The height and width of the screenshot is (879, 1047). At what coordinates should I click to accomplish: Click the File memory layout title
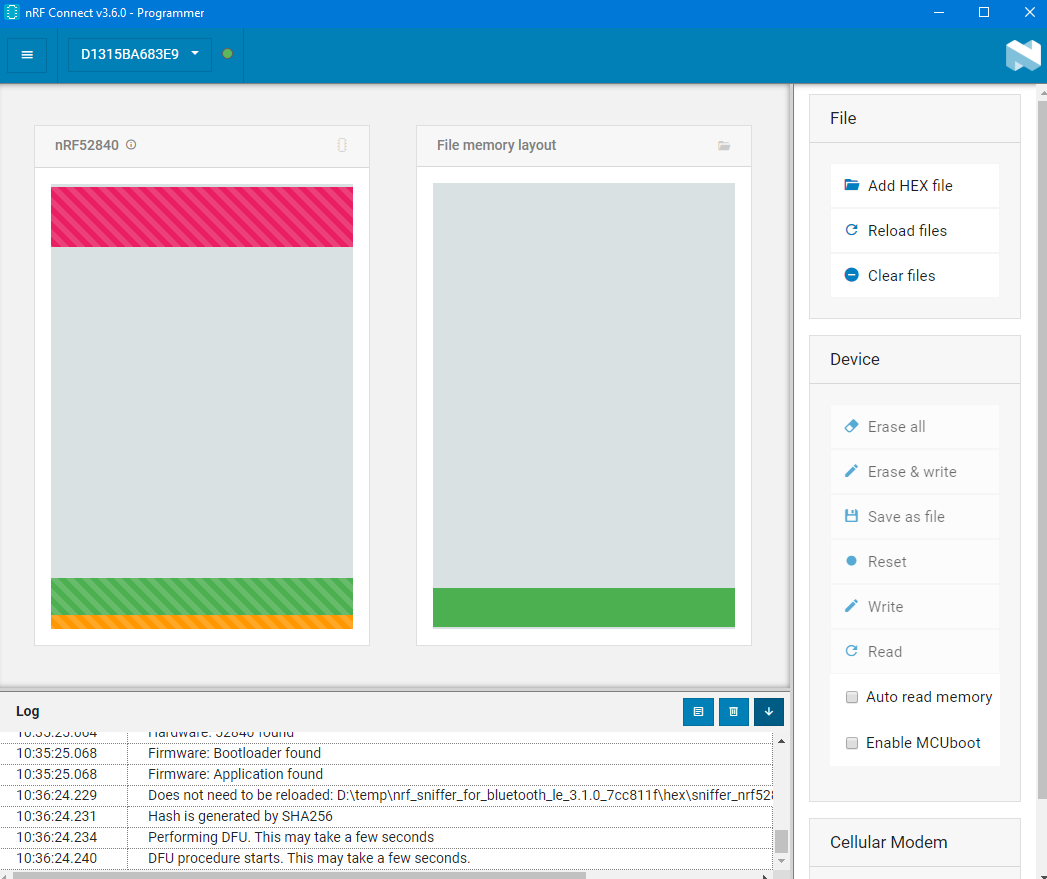496,145
